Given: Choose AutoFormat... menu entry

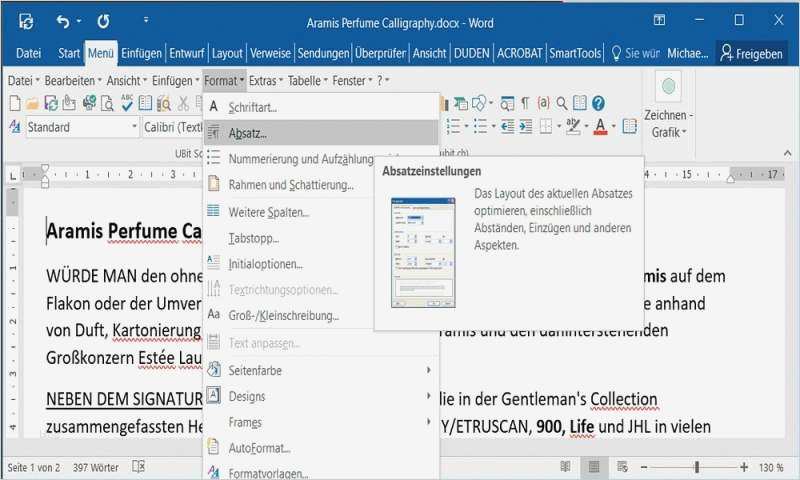Looking at the screenshot, I should point(321,448).
